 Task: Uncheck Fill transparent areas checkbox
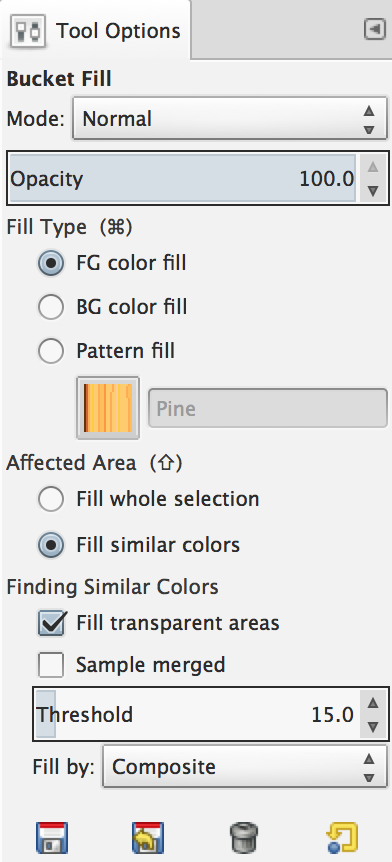[x=52, y=624]
